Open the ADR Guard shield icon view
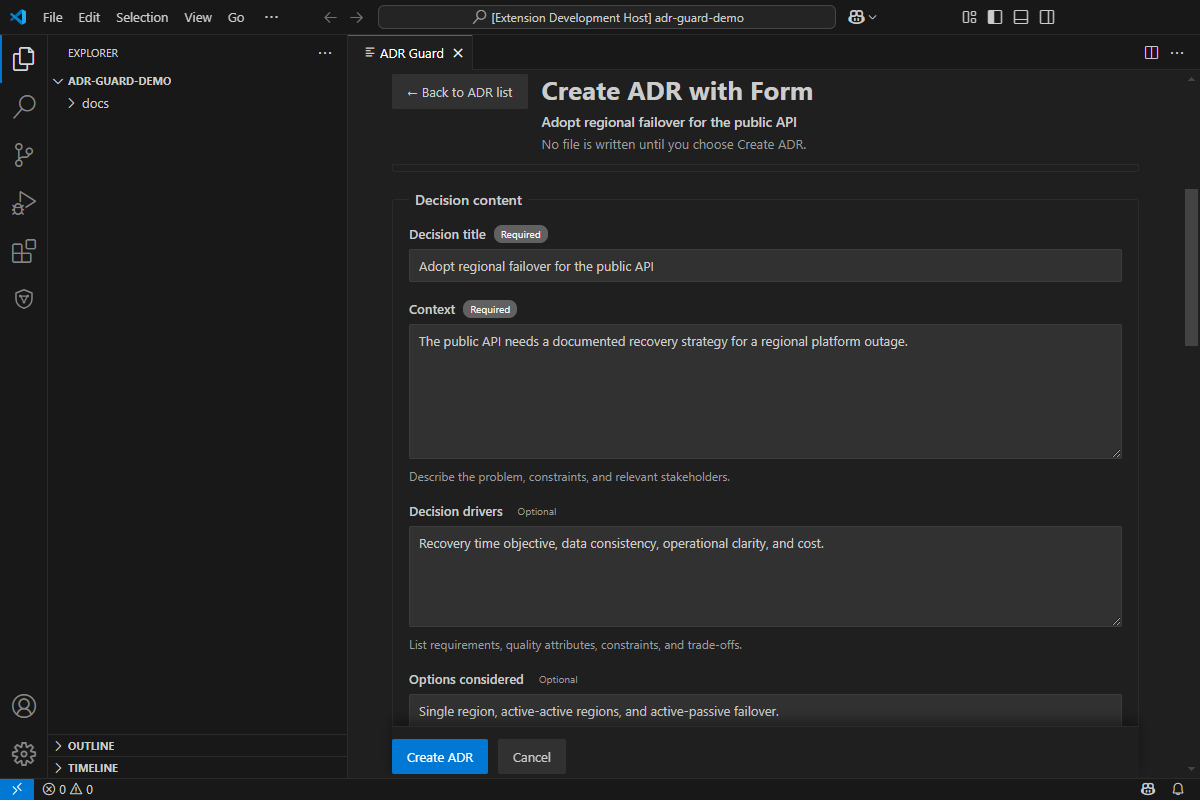1200x800 pixels. pos(24,299)
